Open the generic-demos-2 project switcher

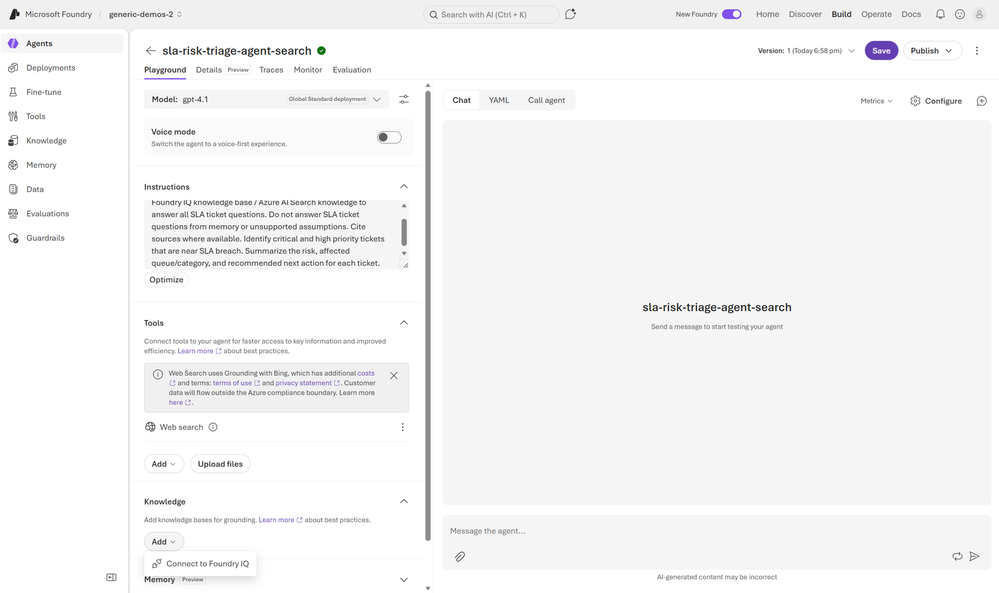[145, 14]
